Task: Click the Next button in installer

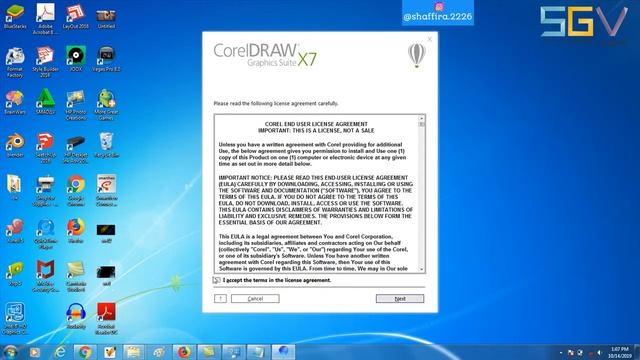Action: pos(400,299)
